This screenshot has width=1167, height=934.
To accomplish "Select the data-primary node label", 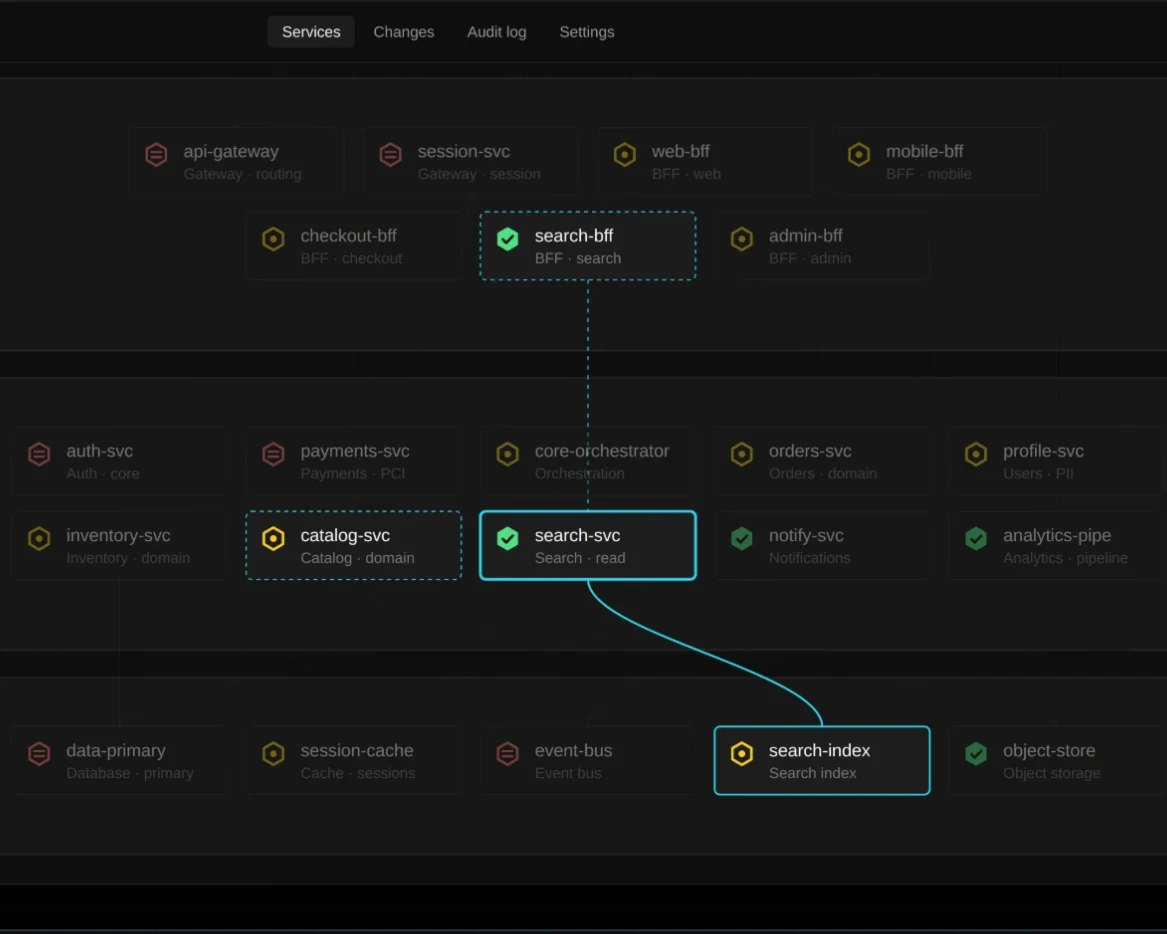I will 116,751.
